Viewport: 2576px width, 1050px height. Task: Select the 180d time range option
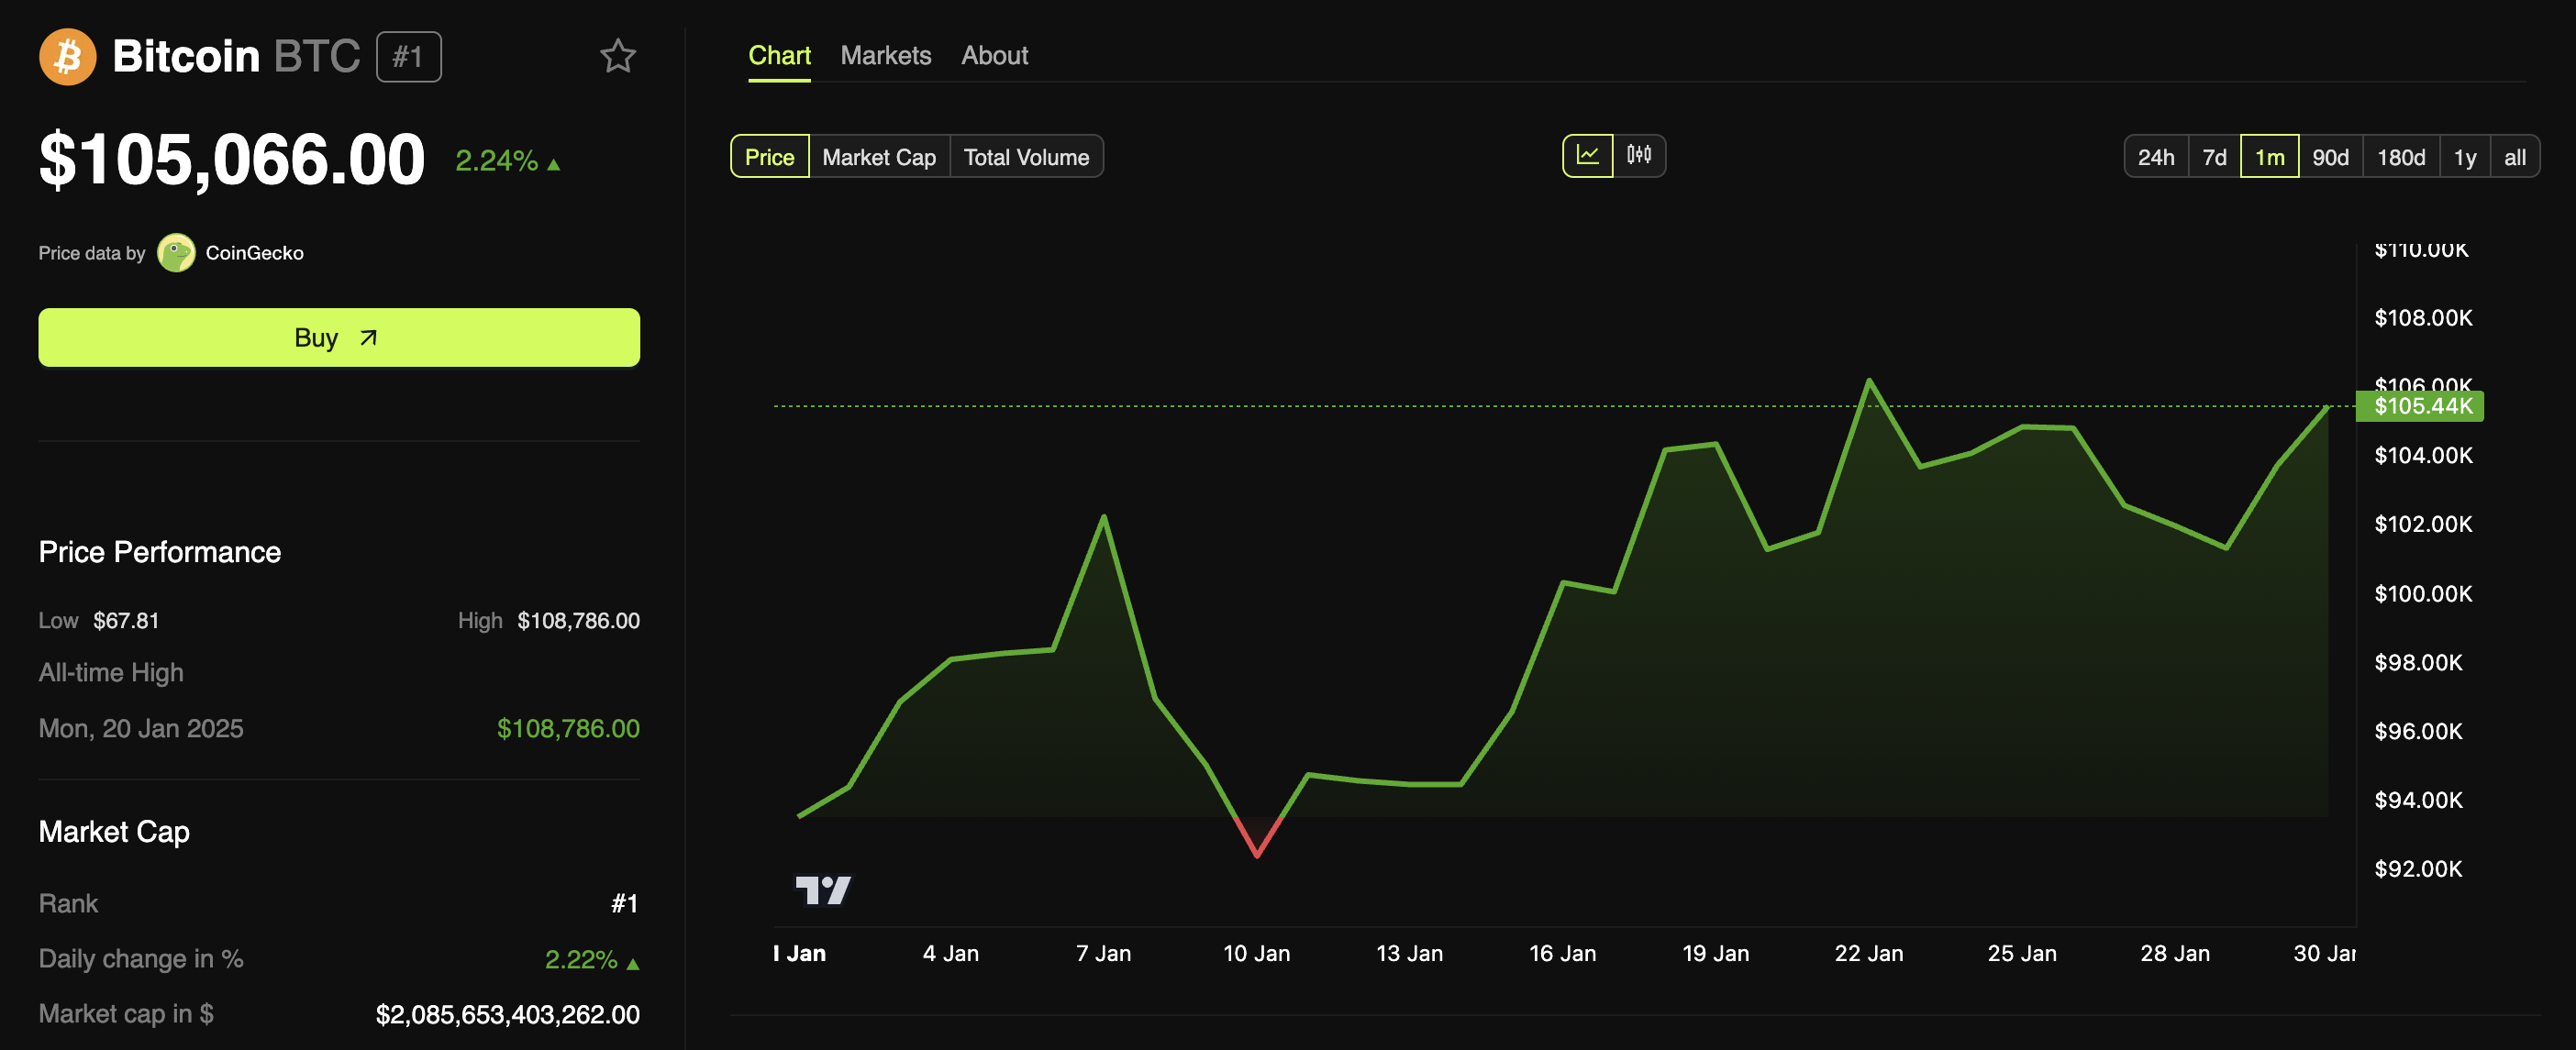click(x=2400, y=153)
